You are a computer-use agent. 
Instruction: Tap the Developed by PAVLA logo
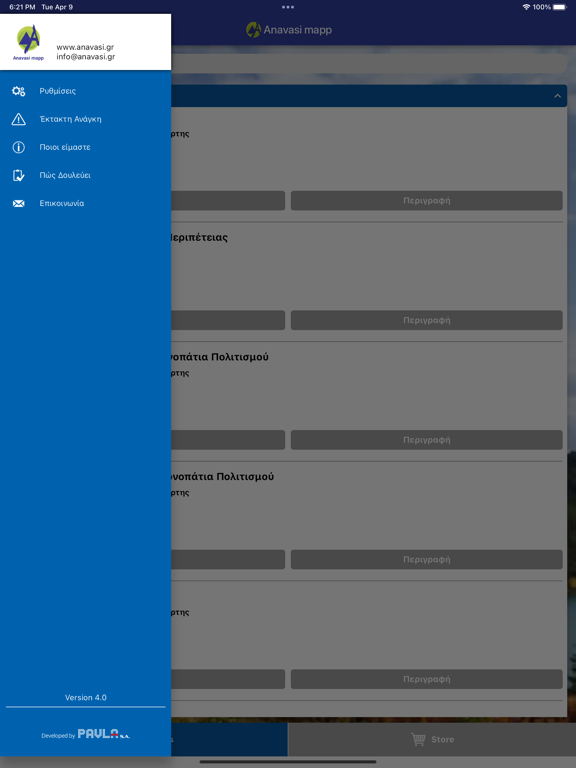coord(86,734)
